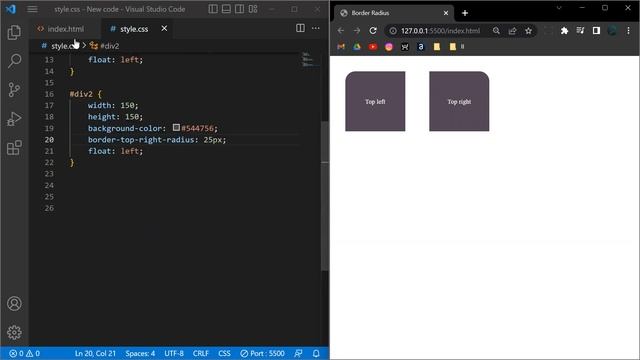Open the first yellow bookmark folder

(x=437, y=47)
